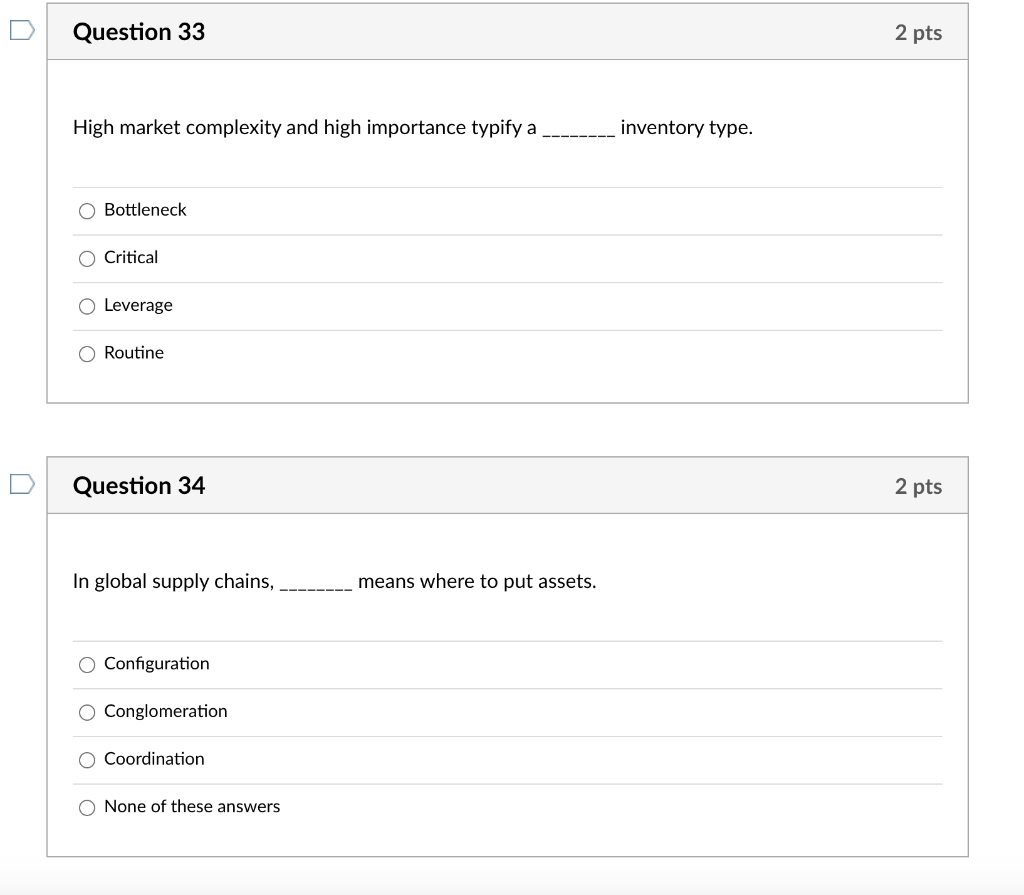Select Coordination as your answer
Screen dimensions: 1024x895
tap(87, 760)
